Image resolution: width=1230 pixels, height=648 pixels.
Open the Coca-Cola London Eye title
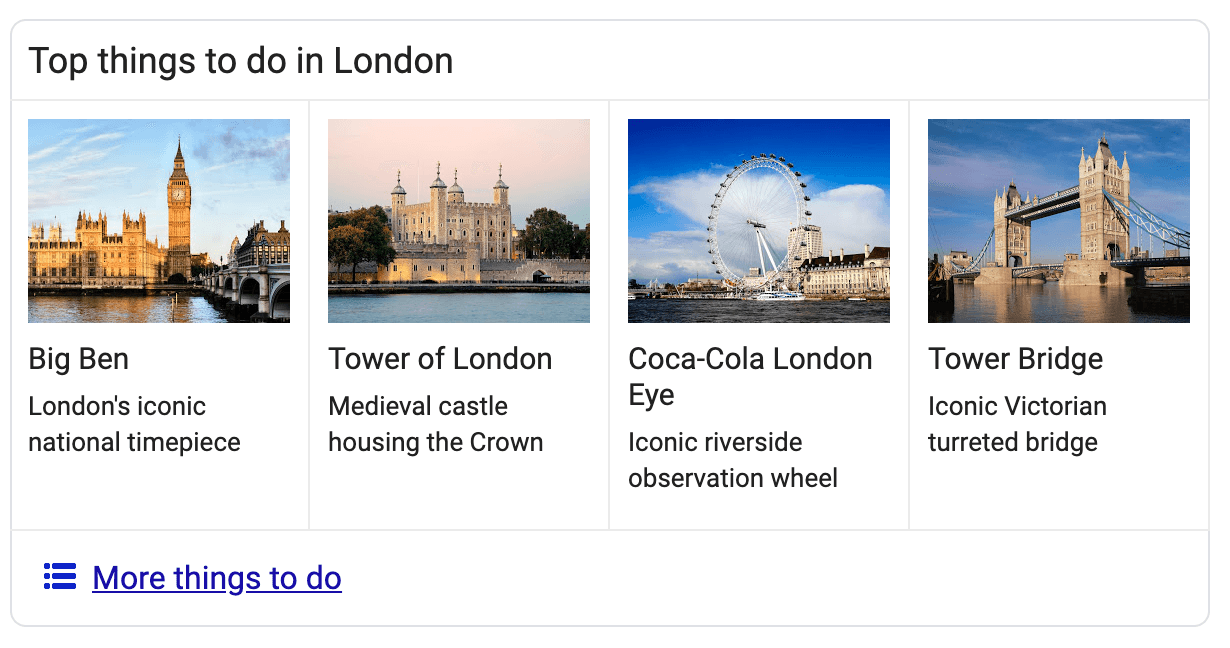pos(750,376)
